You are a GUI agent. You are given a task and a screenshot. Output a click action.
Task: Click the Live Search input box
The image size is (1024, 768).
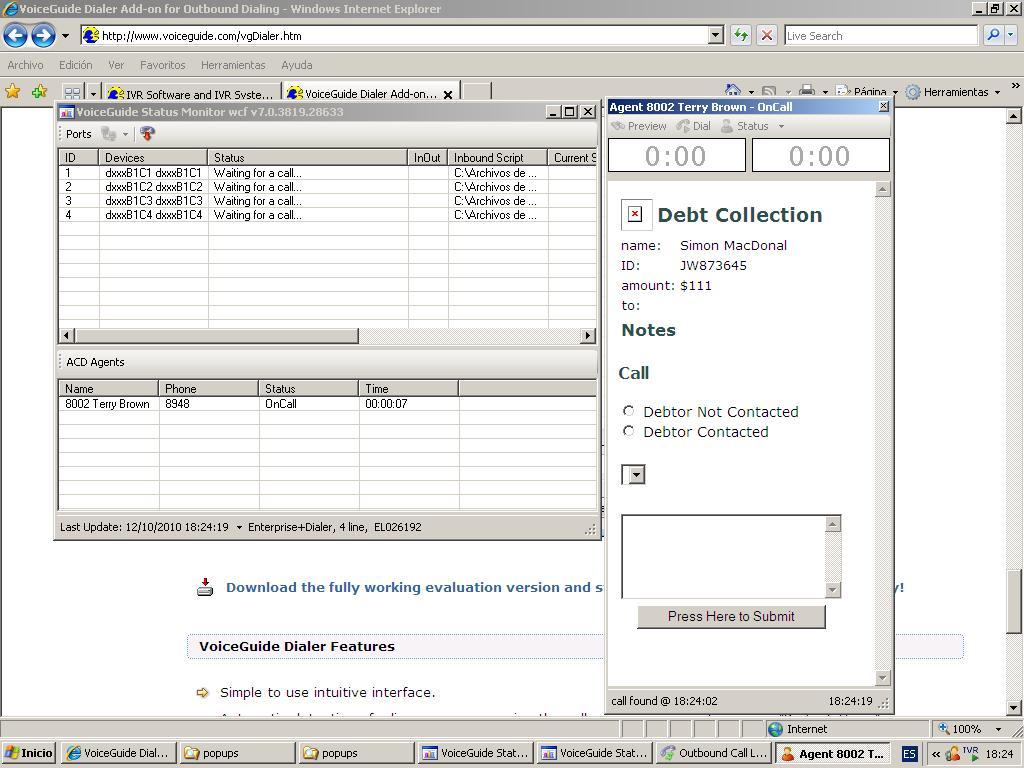pos(880,35)
